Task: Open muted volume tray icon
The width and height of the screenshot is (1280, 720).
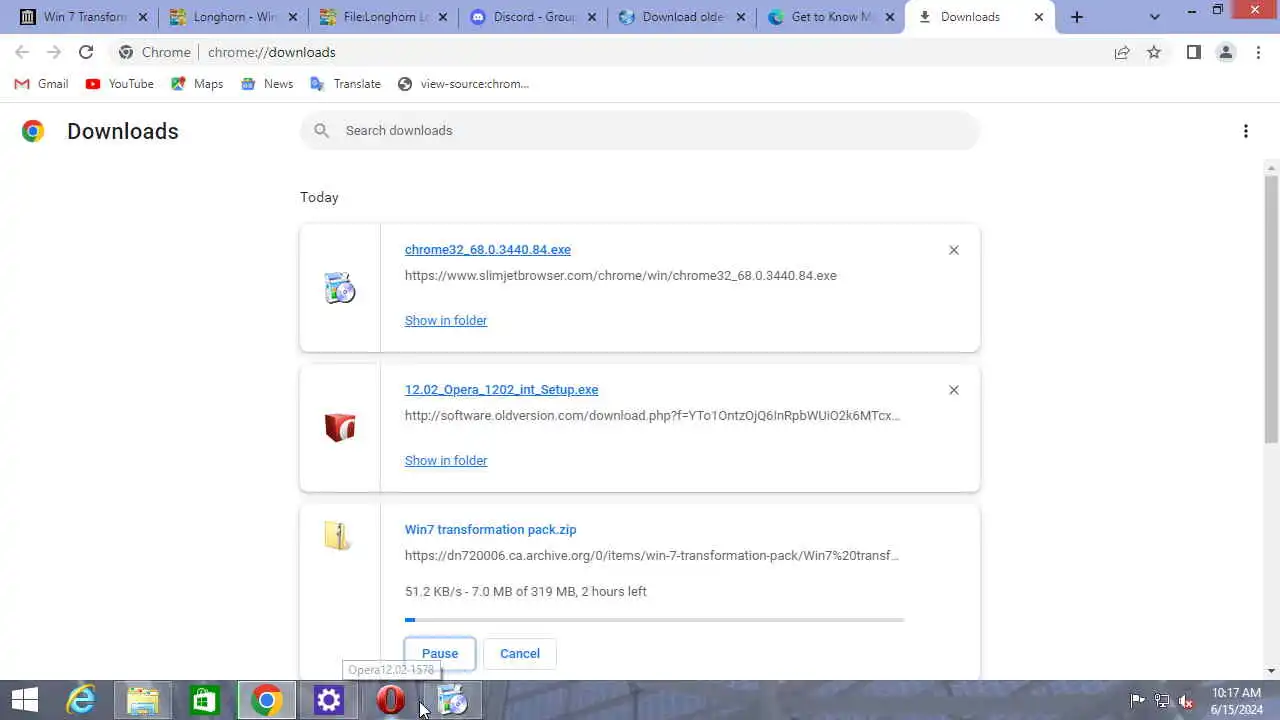Action: coord(1187,701)
